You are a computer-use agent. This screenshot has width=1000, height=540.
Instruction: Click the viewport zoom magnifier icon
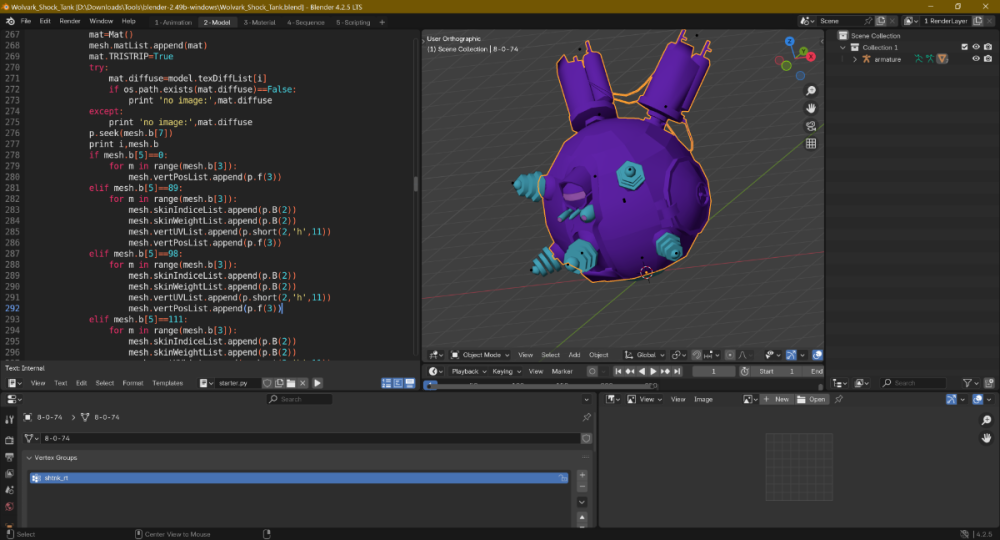tap(811, 91)
